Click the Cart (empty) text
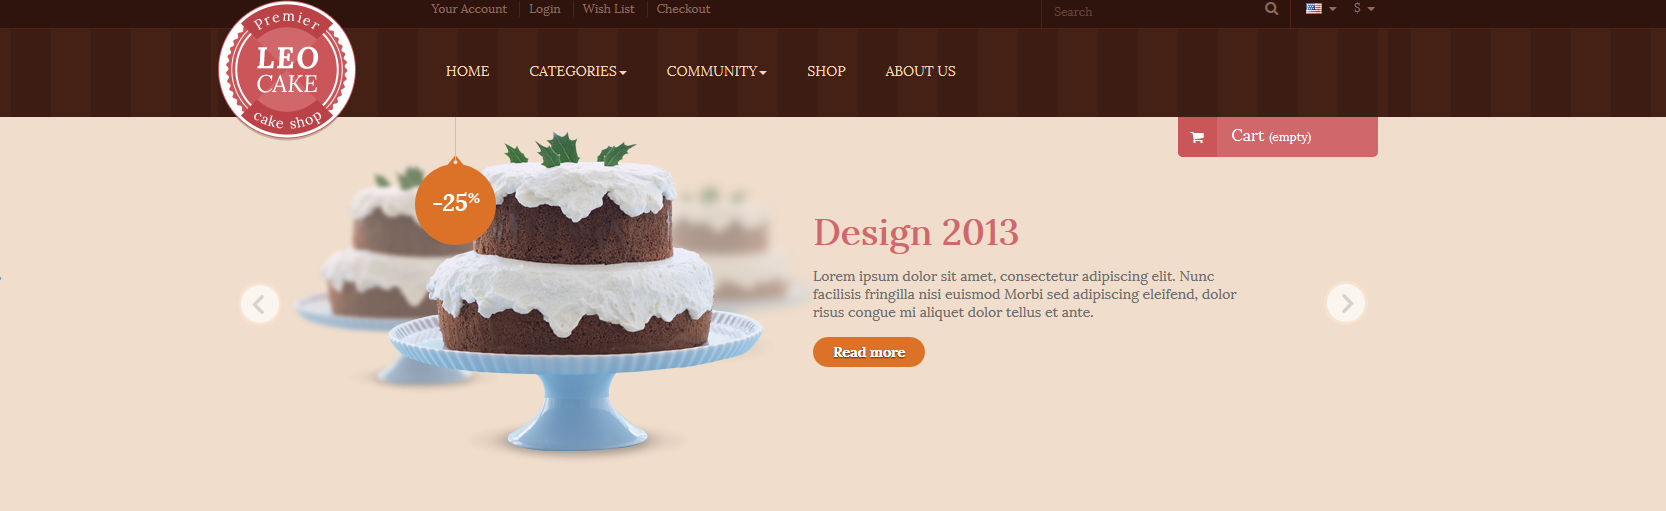Screen dimensions: 1666x511 (1271, 136)
